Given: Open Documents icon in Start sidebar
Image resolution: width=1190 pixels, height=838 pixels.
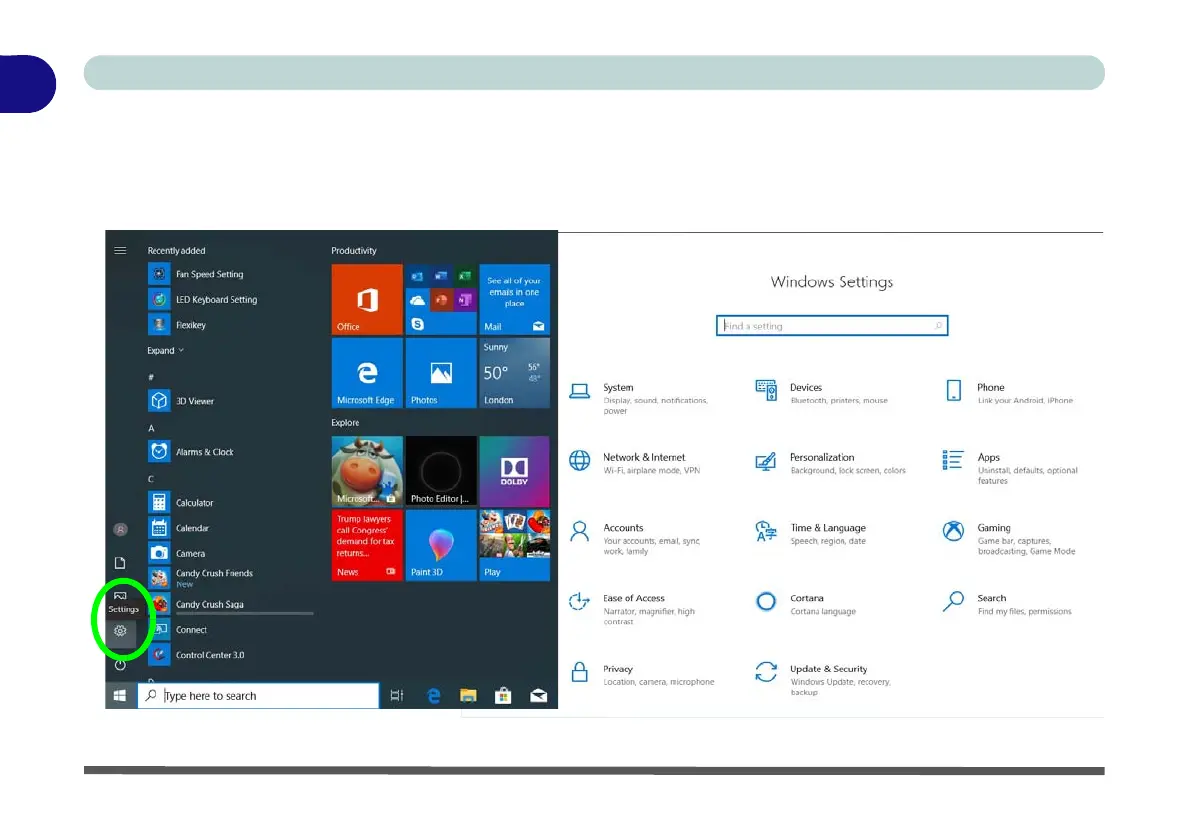Looking at the screenshot, I should coord(120,562).
